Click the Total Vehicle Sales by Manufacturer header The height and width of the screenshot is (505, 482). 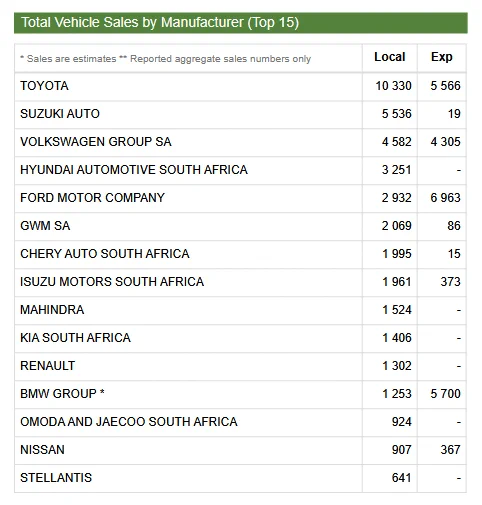241,23
